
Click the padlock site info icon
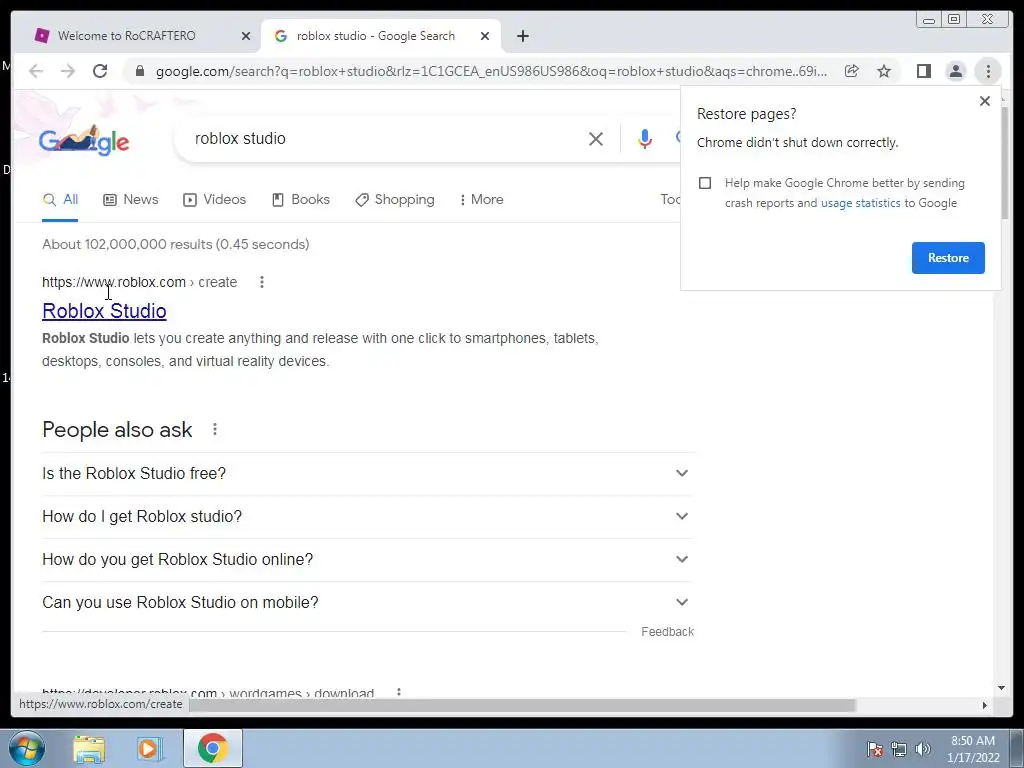point(140,71)
